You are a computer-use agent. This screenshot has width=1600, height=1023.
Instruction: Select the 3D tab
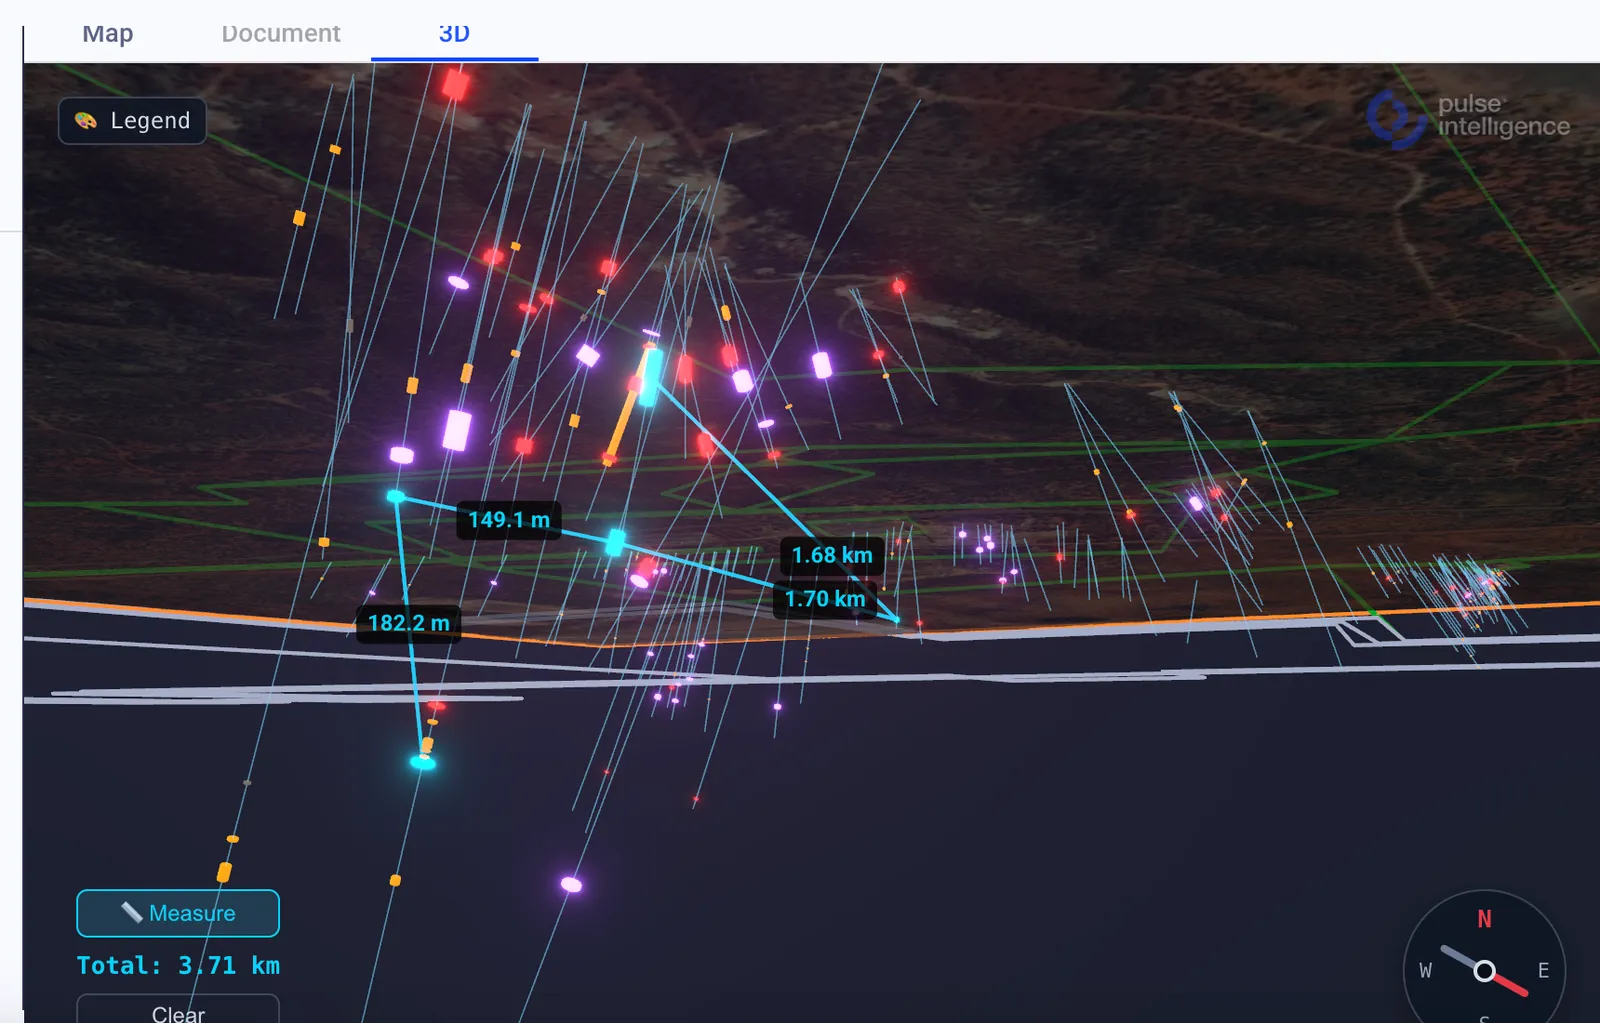point(454,34)
